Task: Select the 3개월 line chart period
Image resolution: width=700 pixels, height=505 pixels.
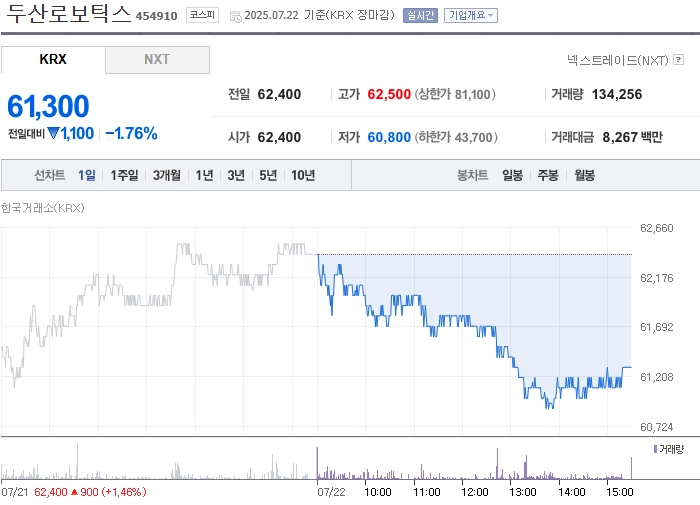Action: pos(167,175)
